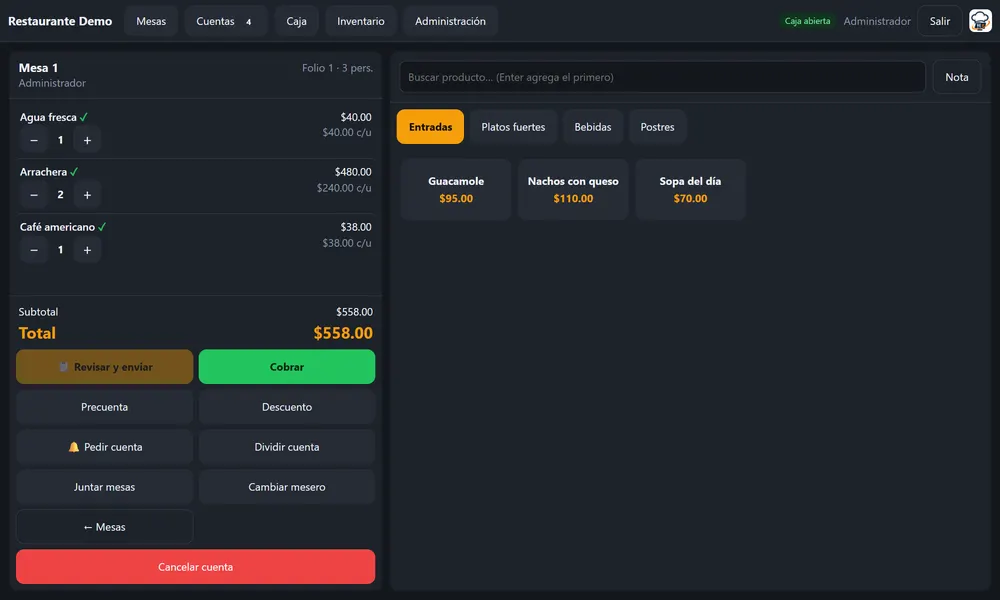This screenshot has width=1000, height=600.
Task: Add Sopa del día to the order
Action: [691, 189]
